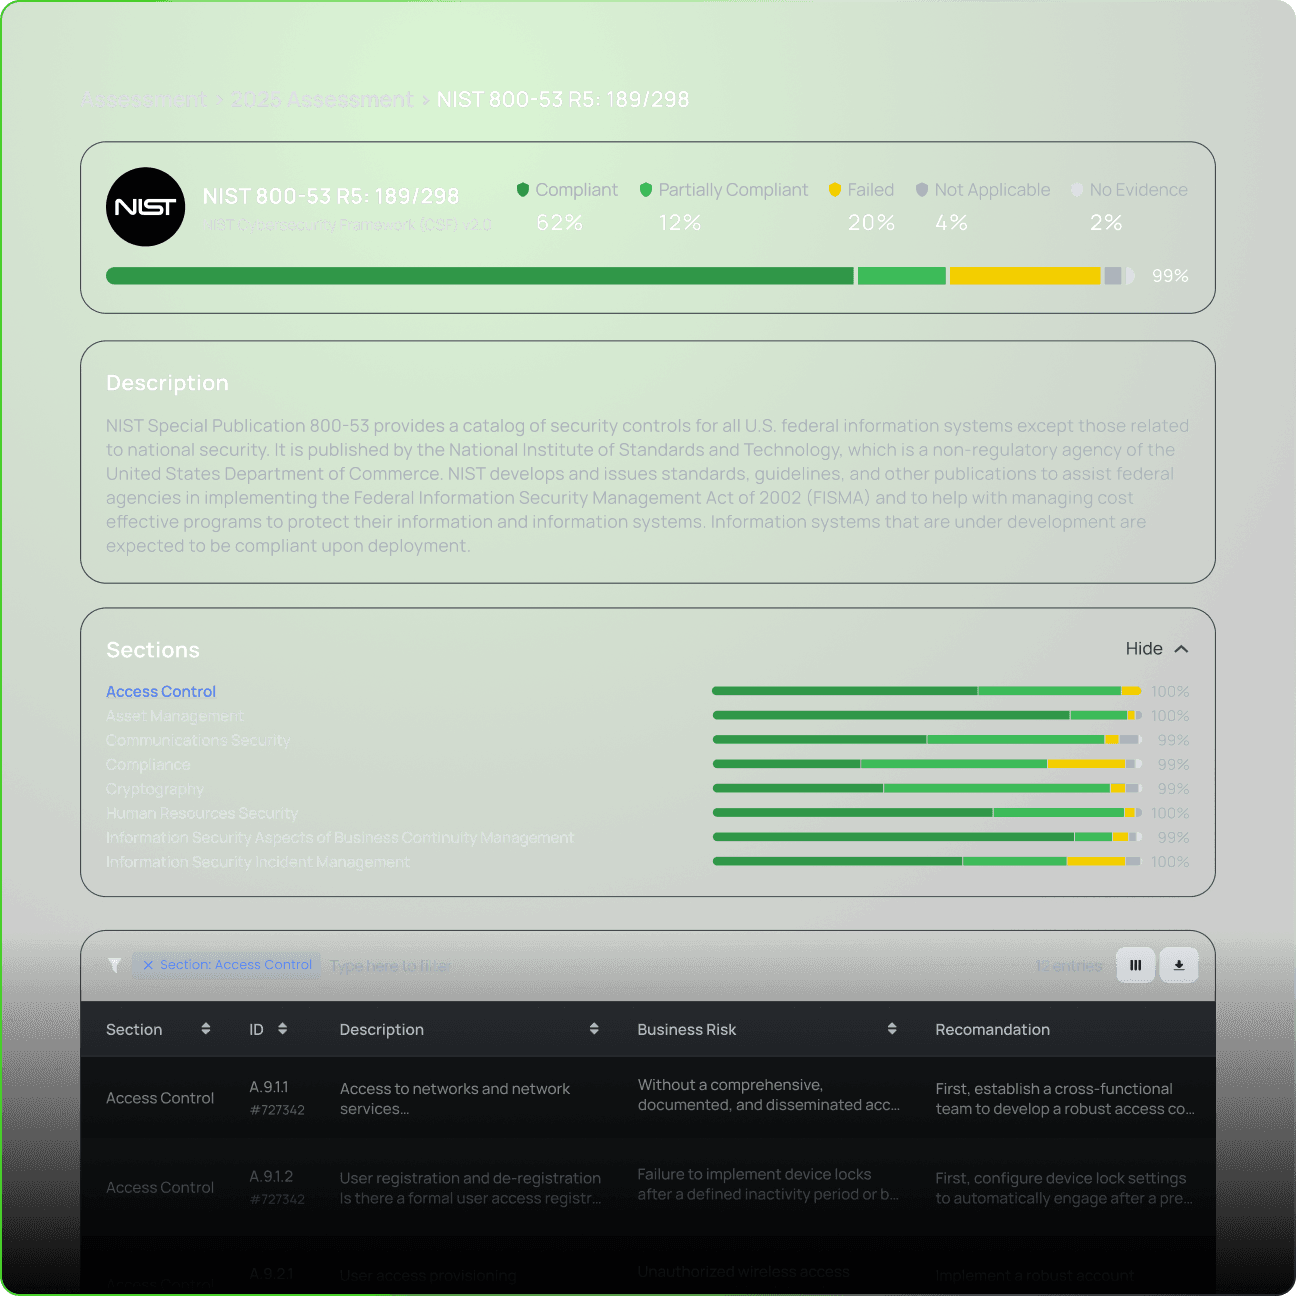Open the Access Control section link
The height and width of the screenshot is (1296, 1296).
click(x=161, y=692)
